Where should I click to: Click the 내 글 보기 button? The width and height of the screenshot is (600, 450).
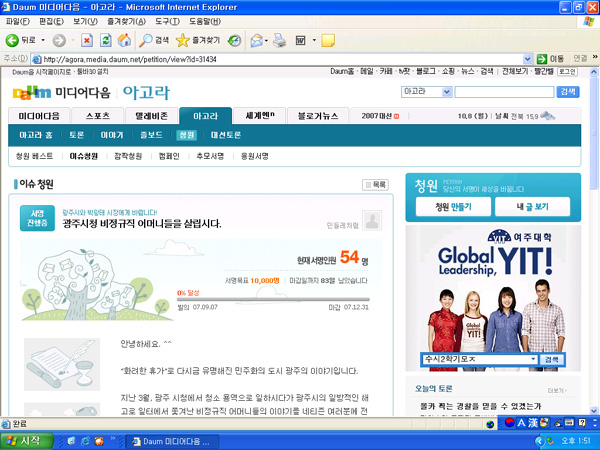(x=532, y=207)
